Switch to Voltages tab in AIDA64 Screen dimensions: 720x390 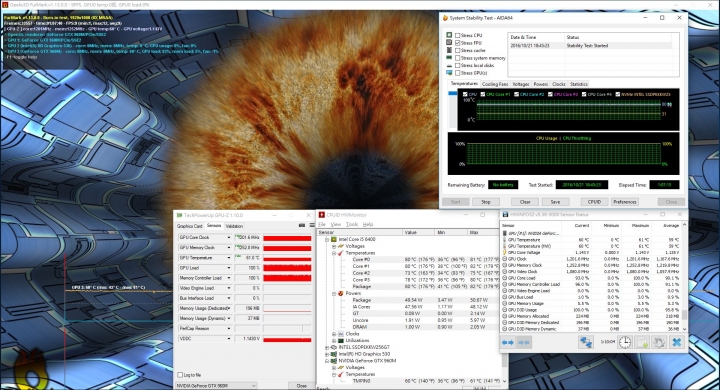[x=521, y=84]
